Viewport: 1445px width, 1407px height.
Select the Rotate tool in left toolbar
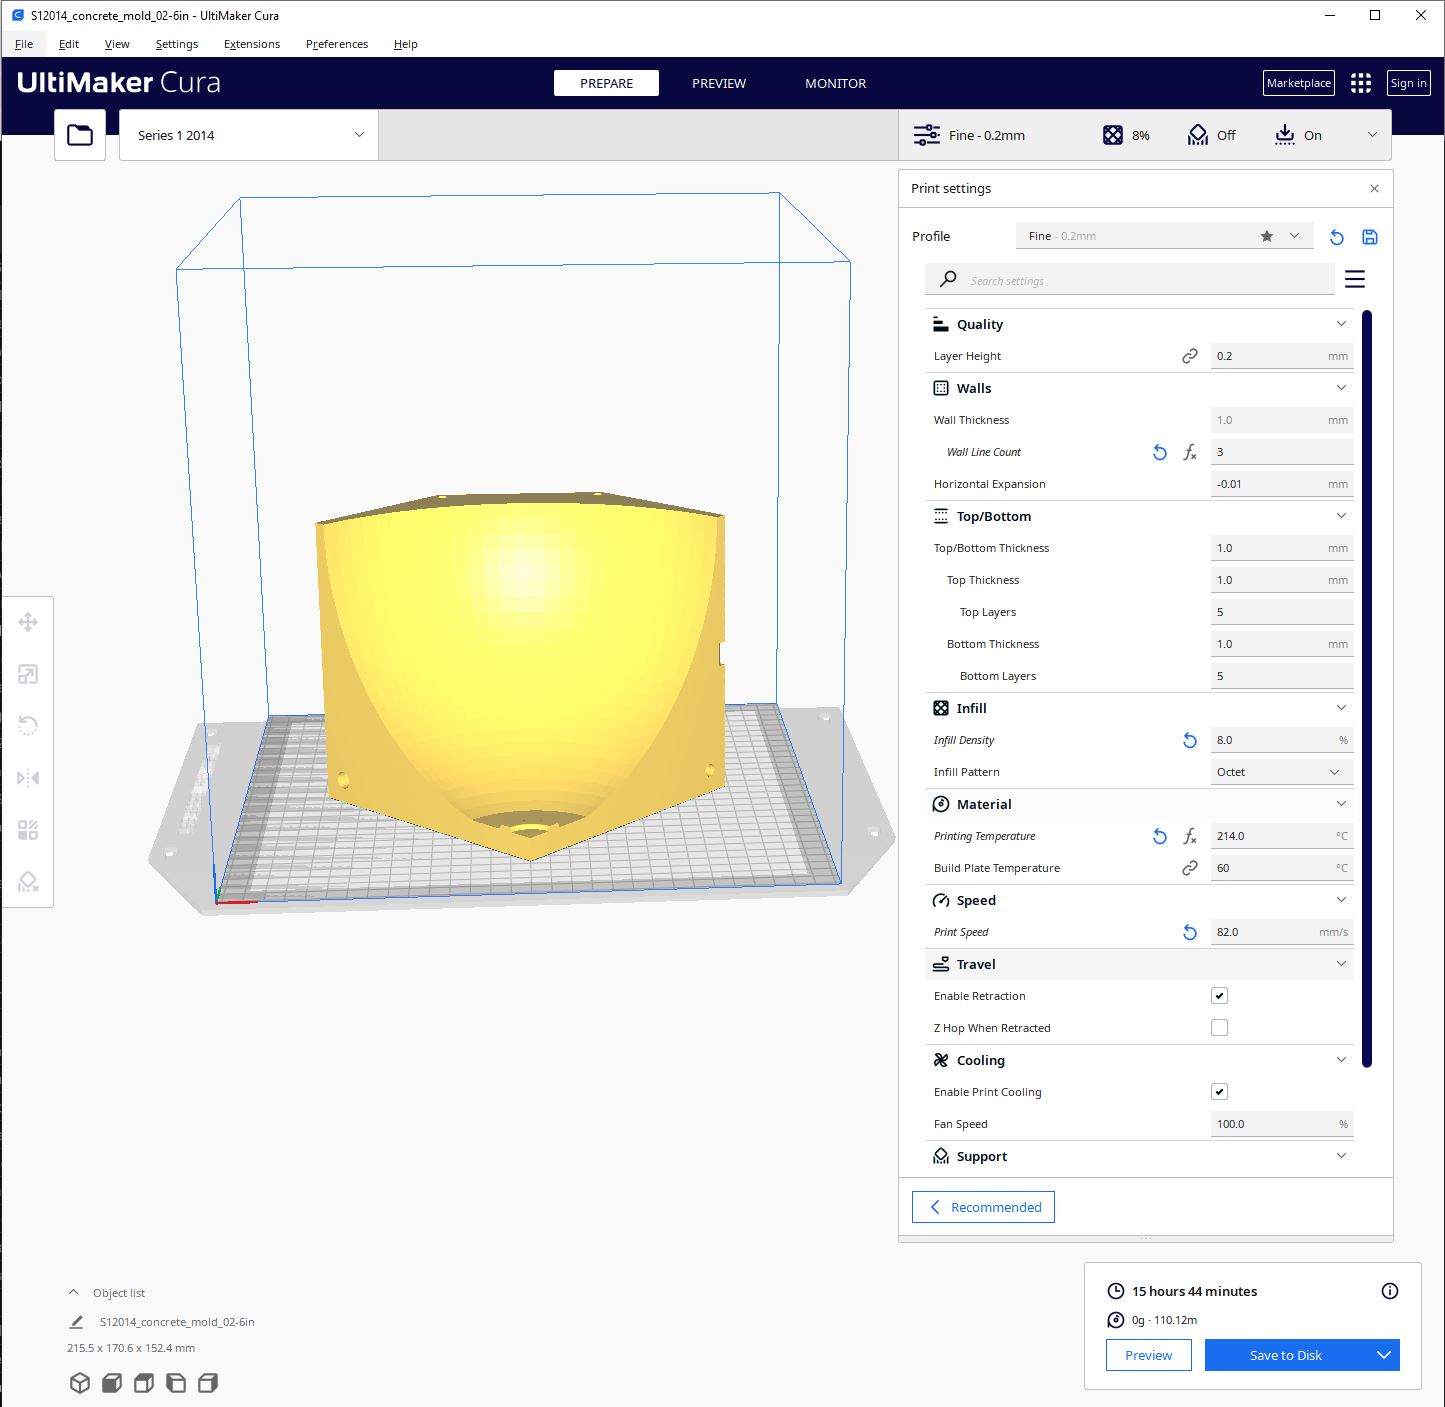click(x=28, y=726)
